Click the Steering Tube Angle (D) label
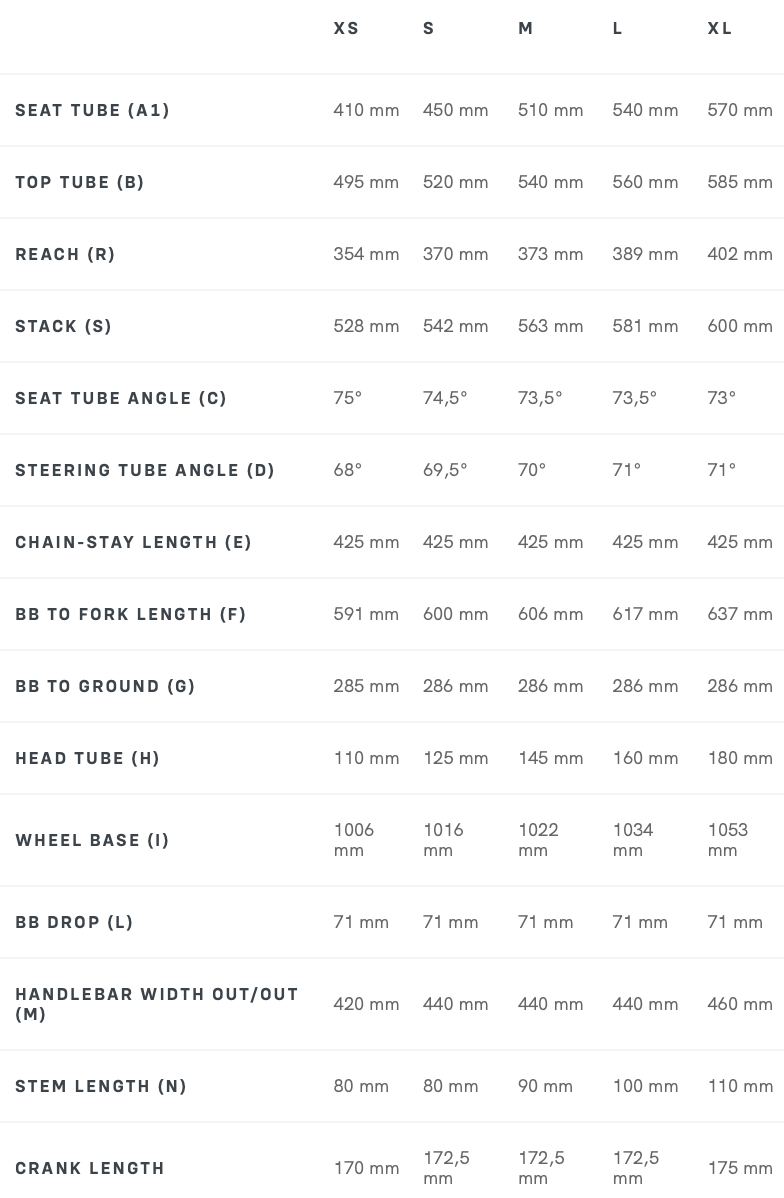 click(x=144, y=470)
